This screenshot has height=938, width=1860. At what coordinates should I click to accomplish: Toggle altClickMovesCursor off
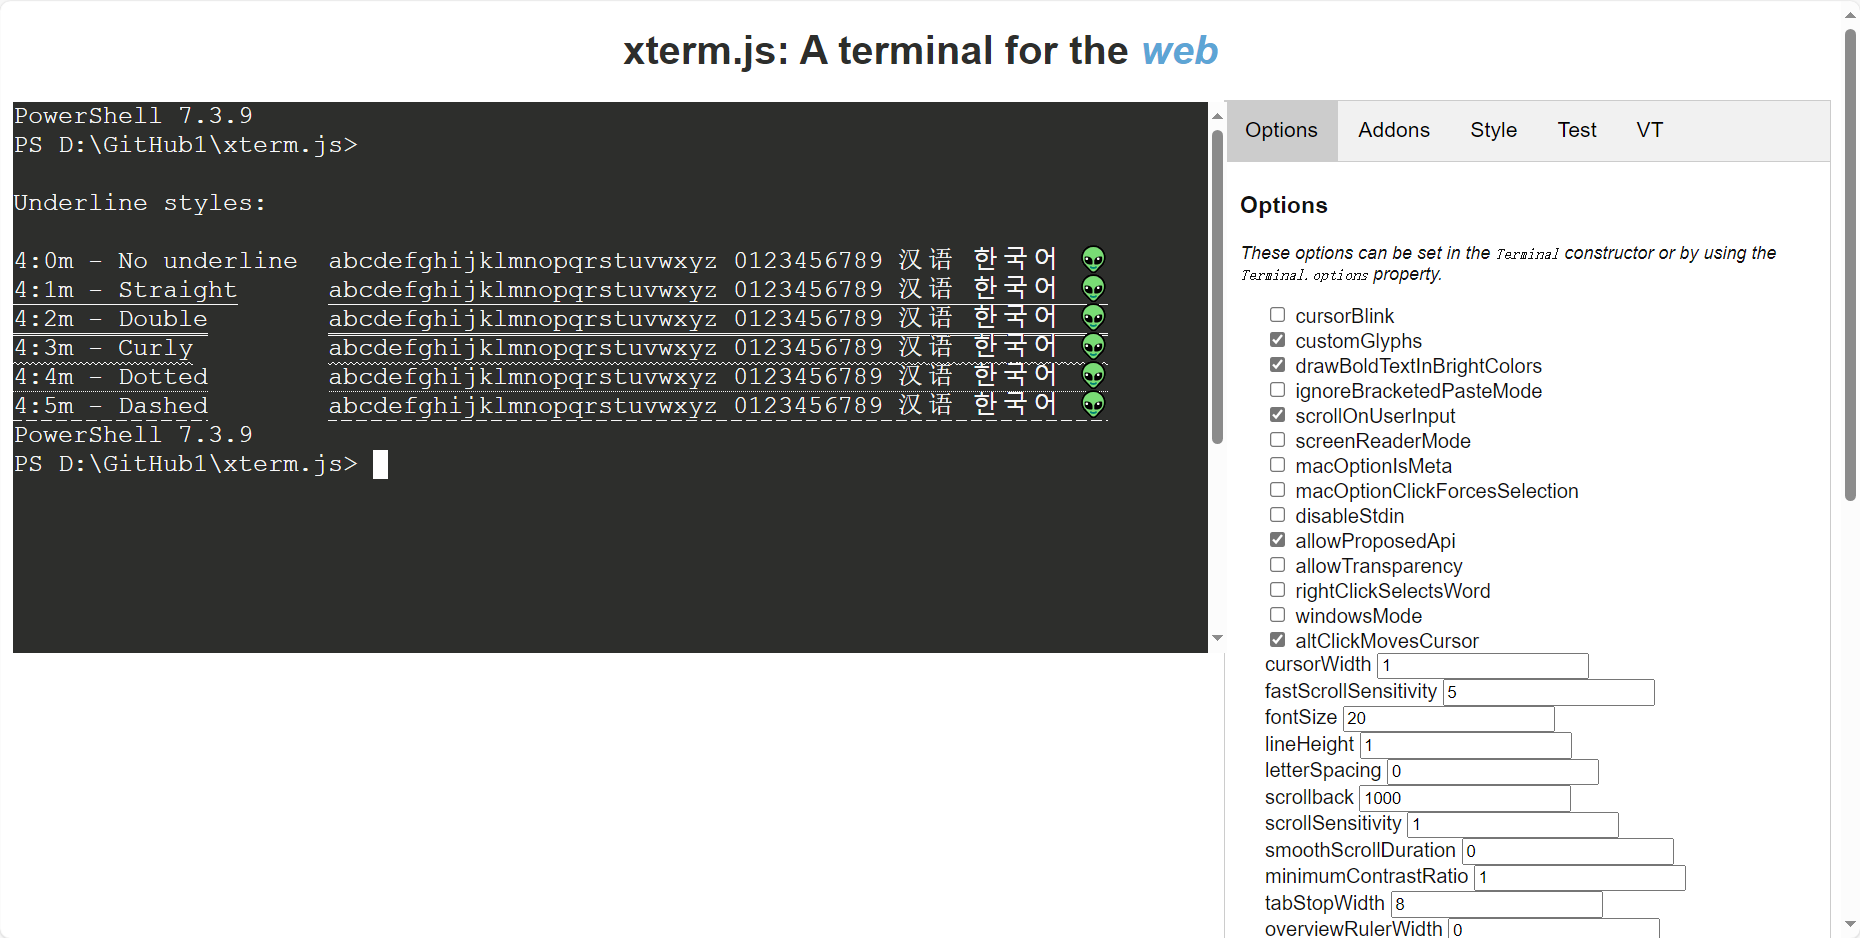1277,639
